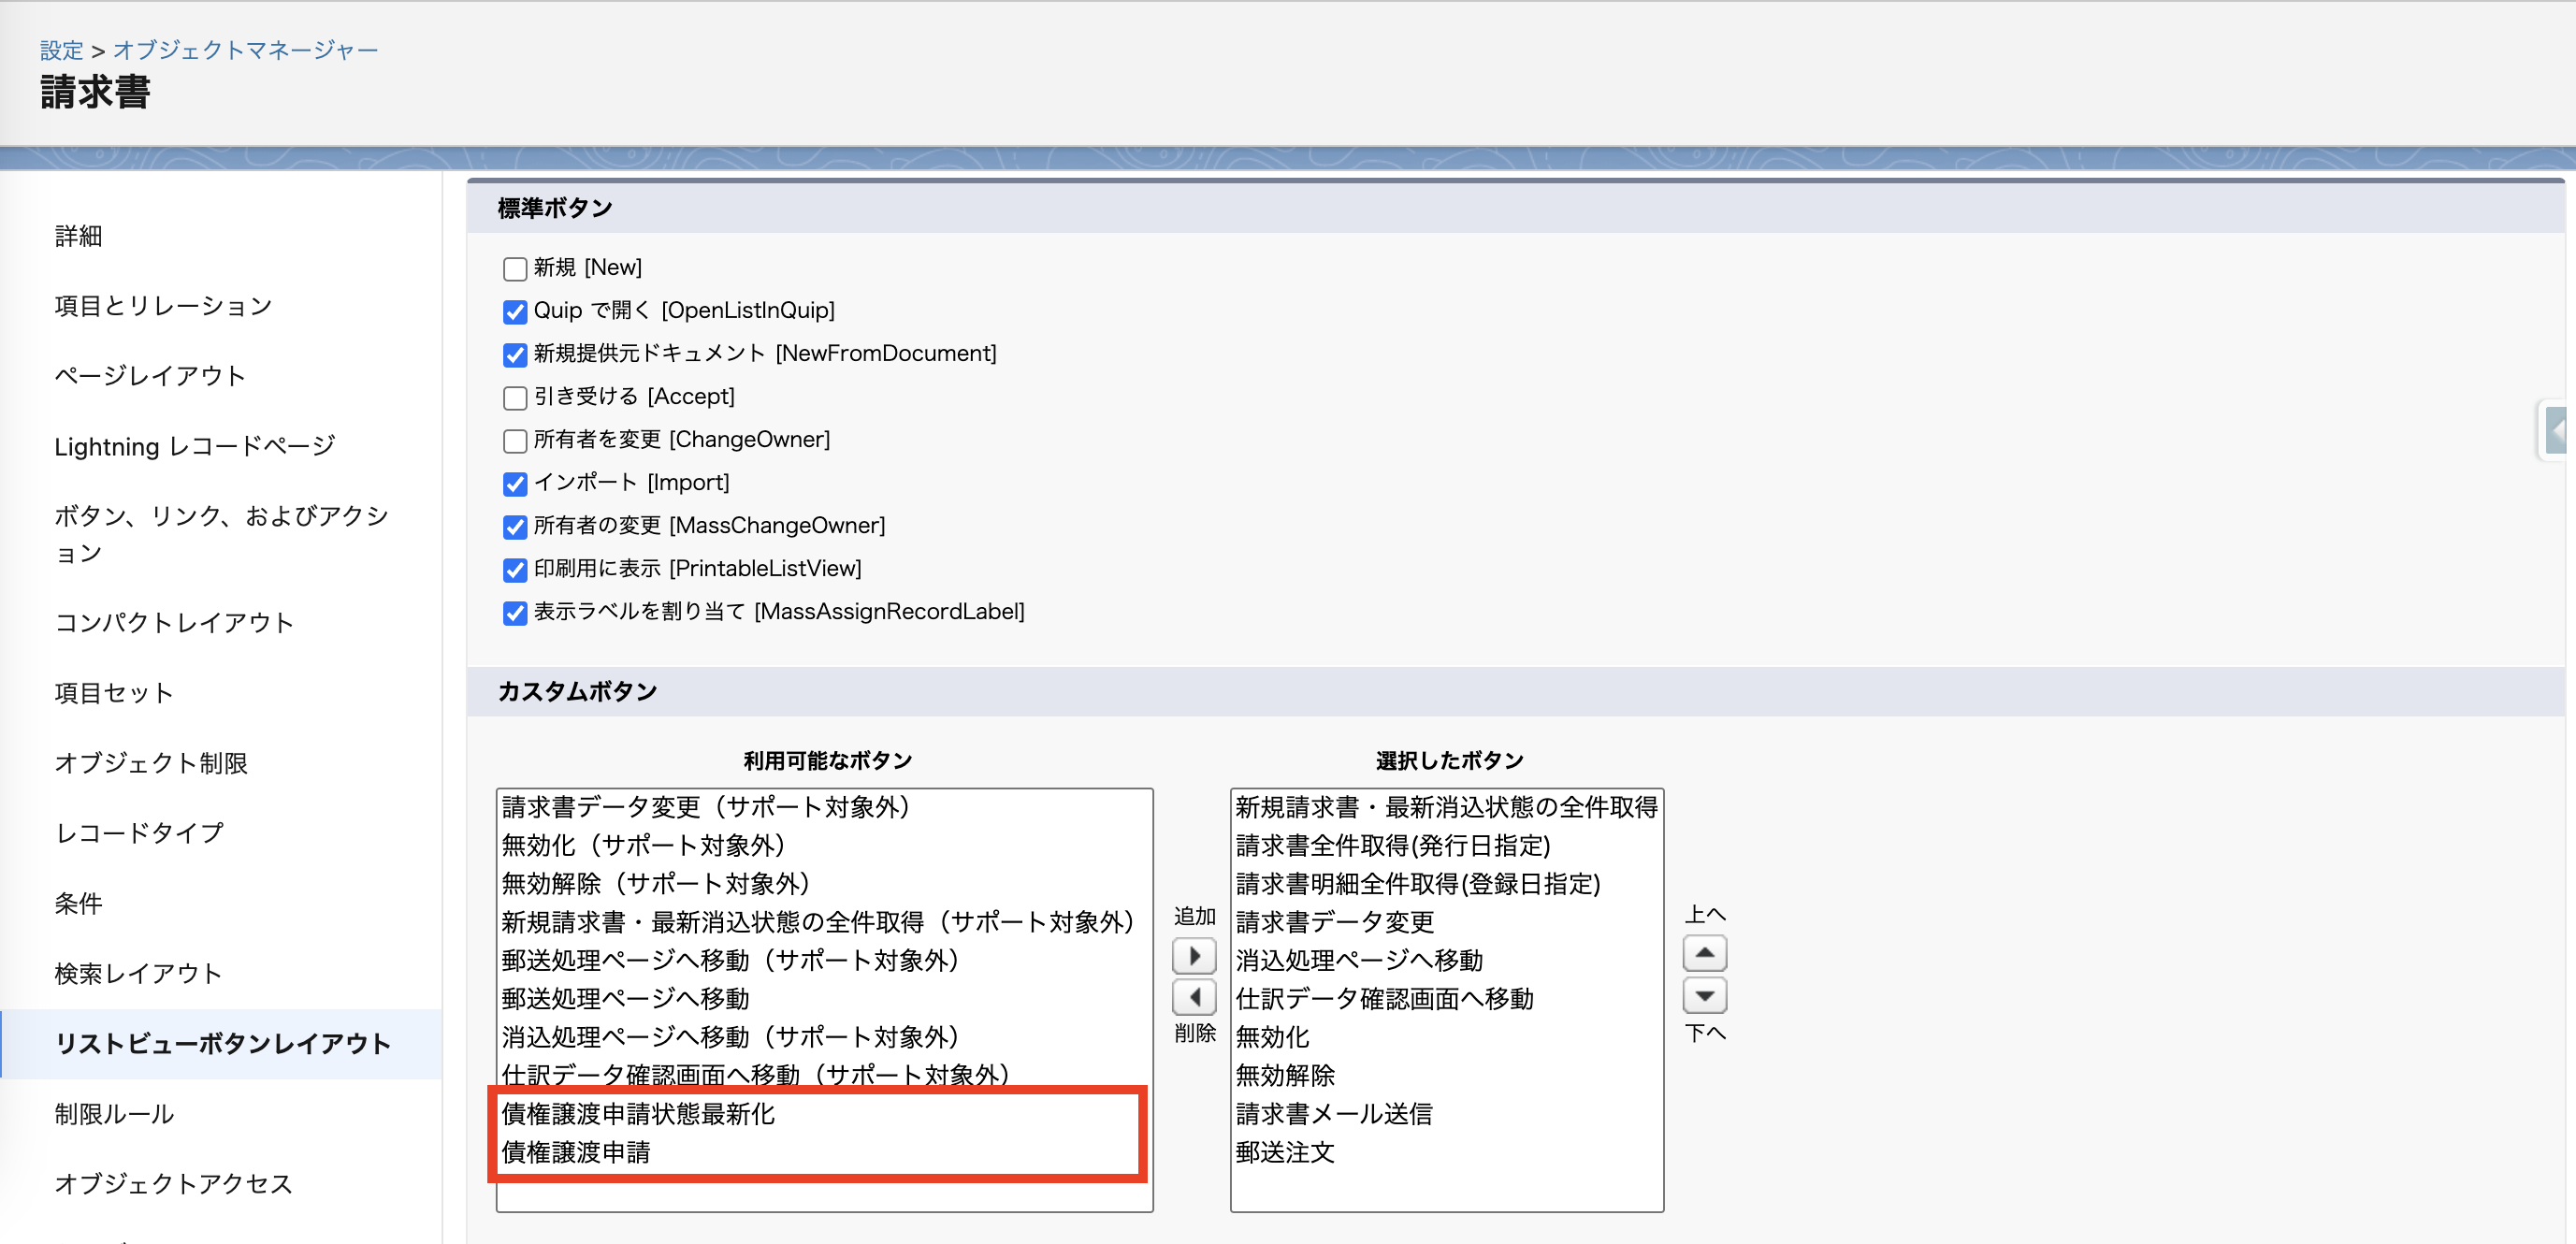The width and height of the screenshot is (2576, 1244).
Task: Click the 追加 arrow to add a button
Action: [x=1194, y=956]
